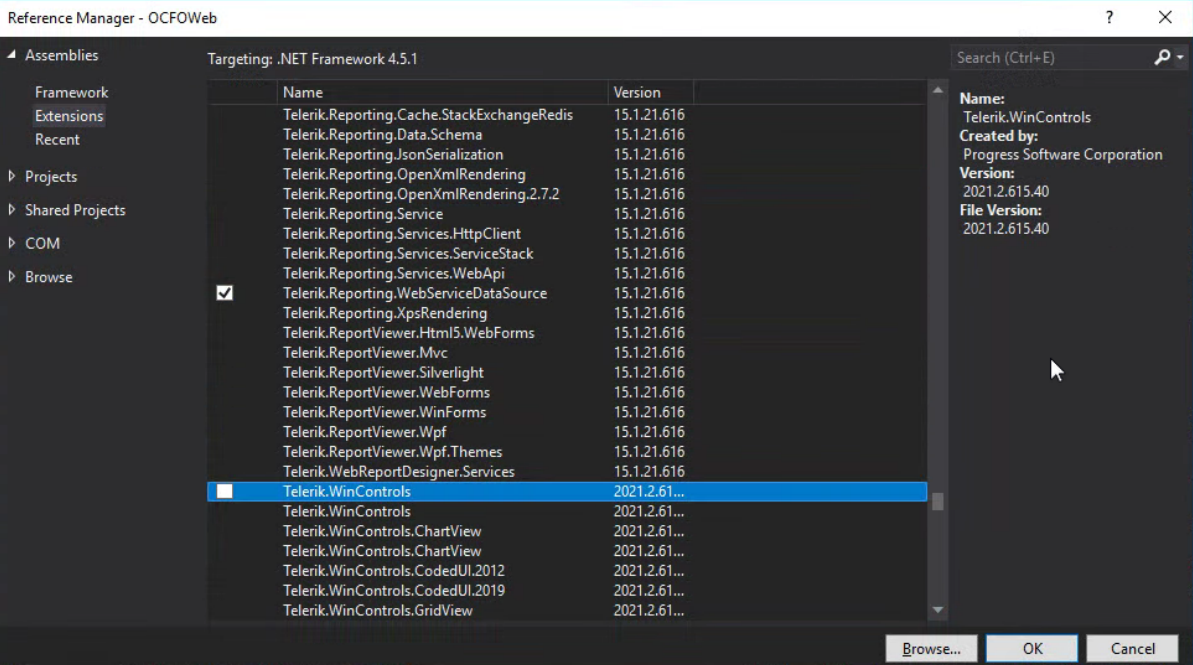The height and width of the screenshot is (665, 1193).
Task: Select Extensions under Assemblies
Action: 68,116
